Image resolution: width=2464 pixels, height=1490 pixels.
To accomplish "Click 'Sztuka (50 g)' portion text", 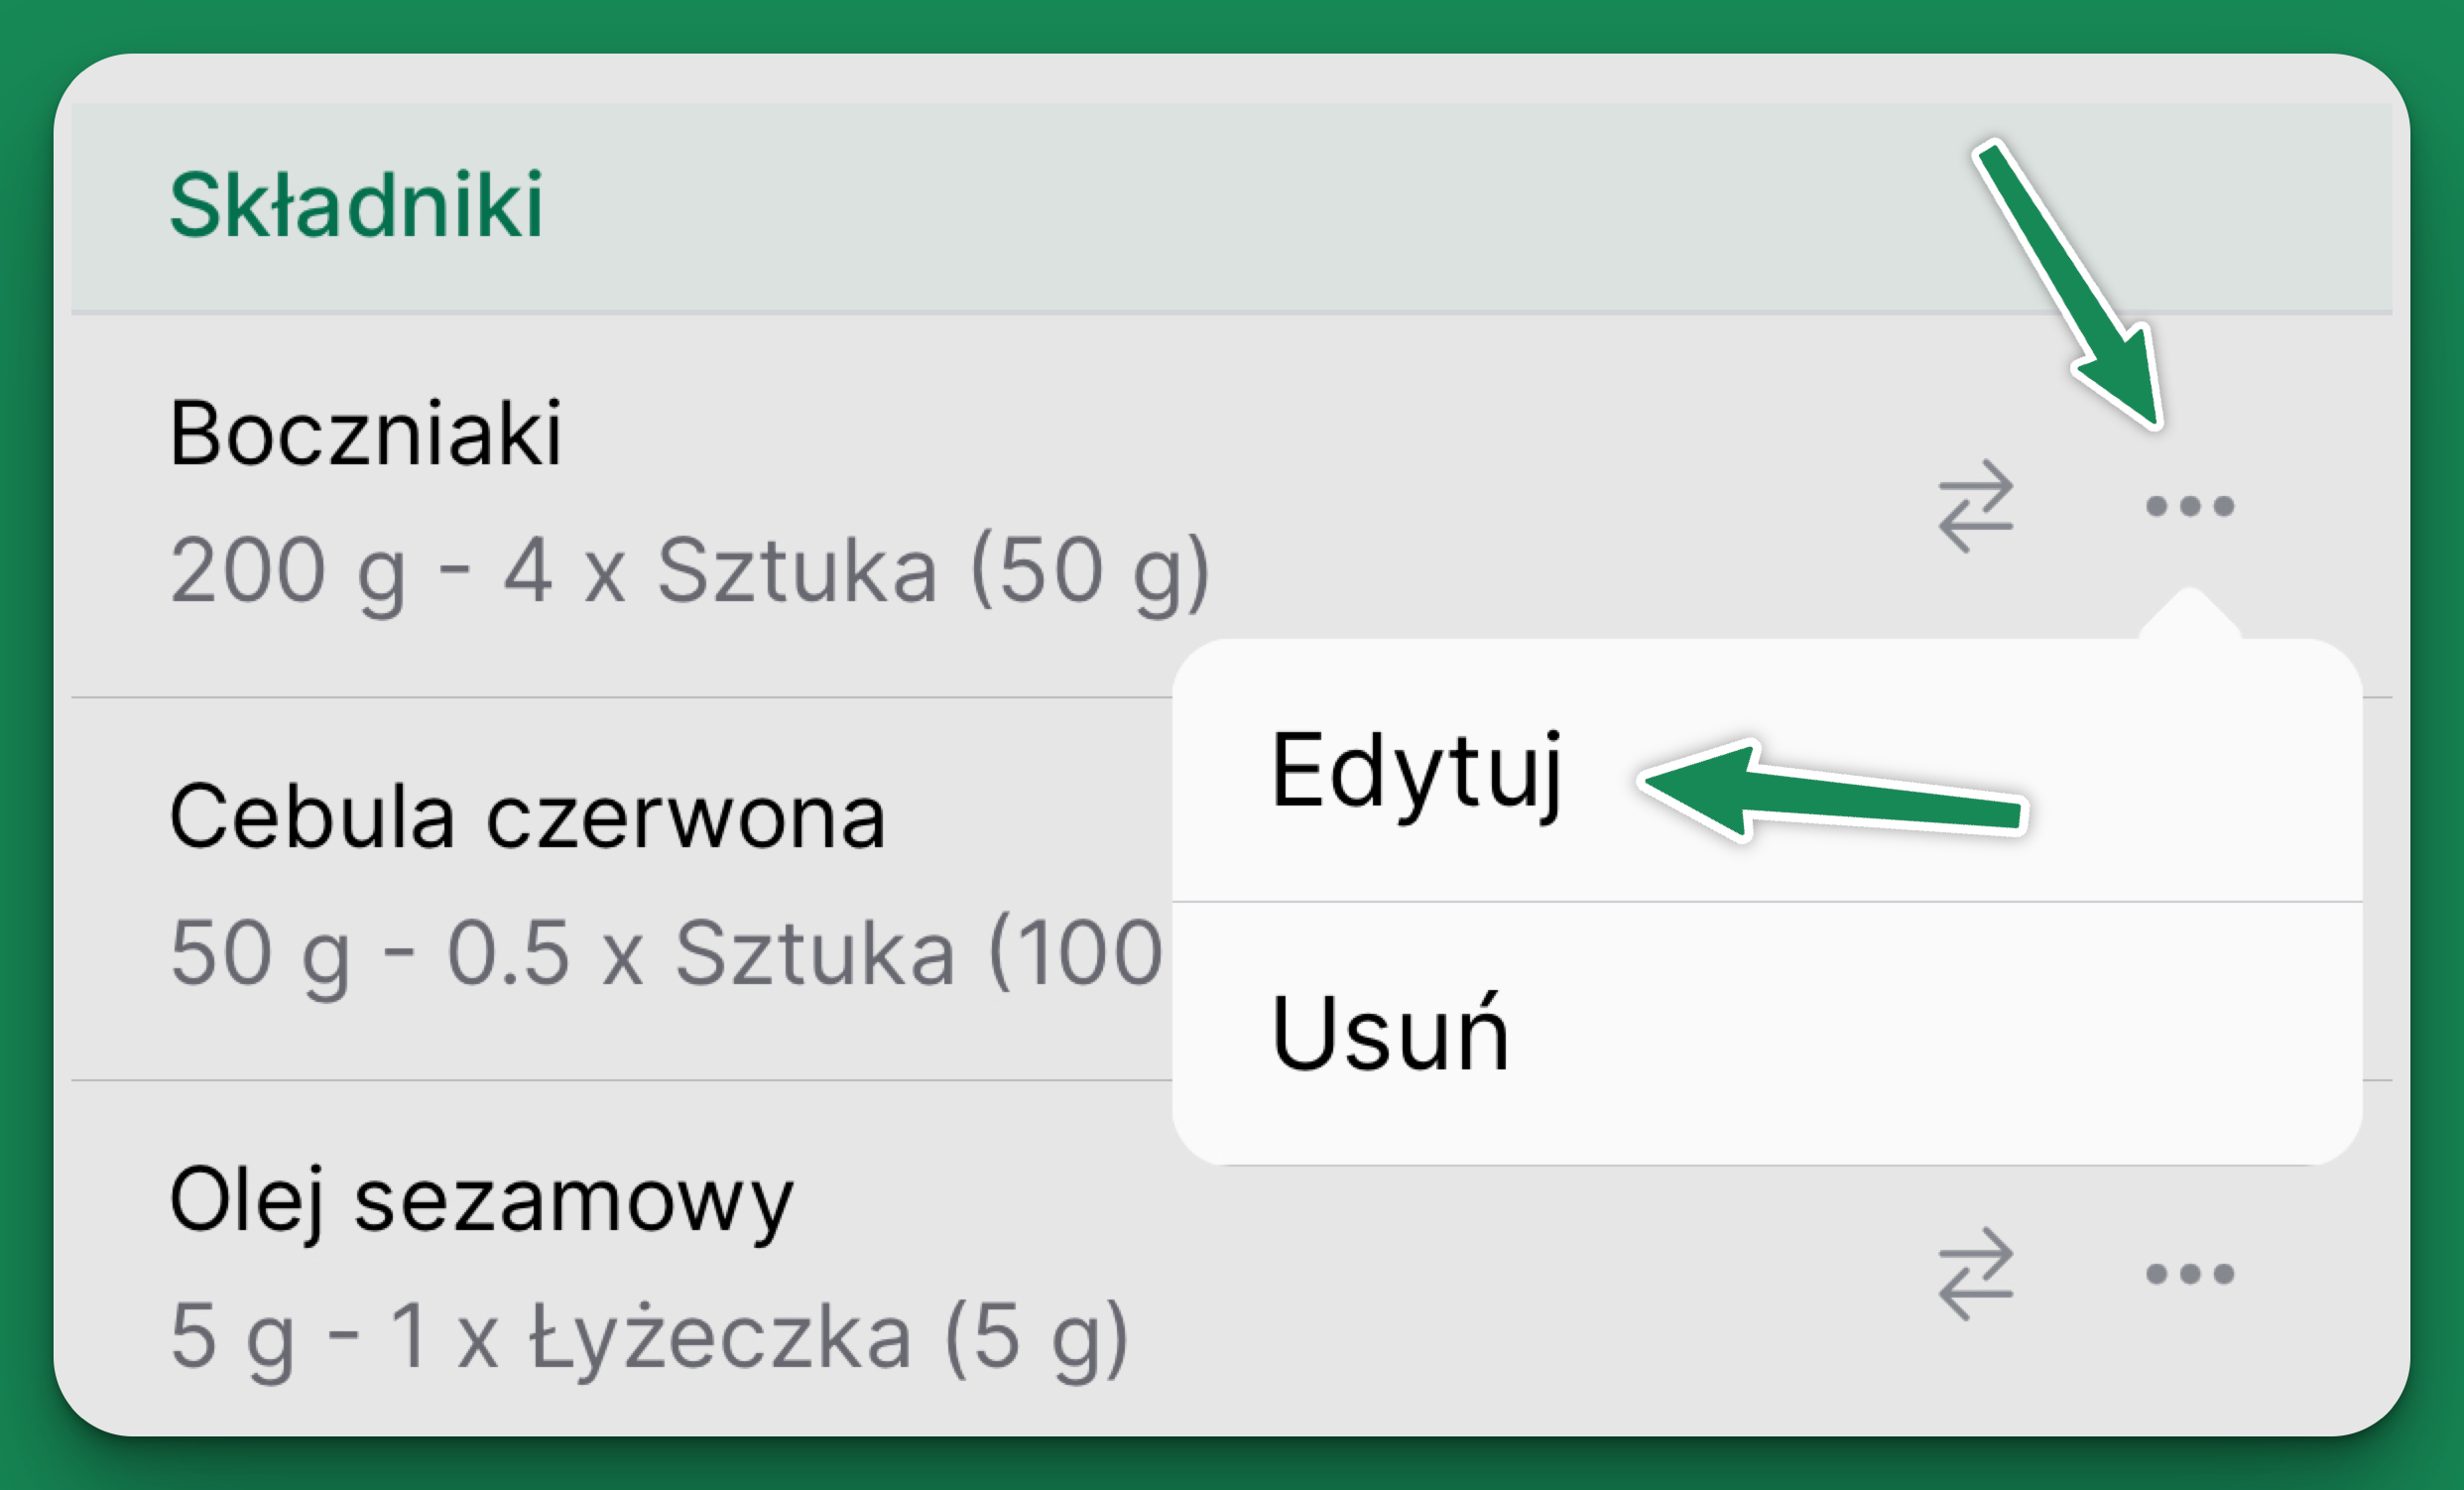I will (x=932, y=571).
